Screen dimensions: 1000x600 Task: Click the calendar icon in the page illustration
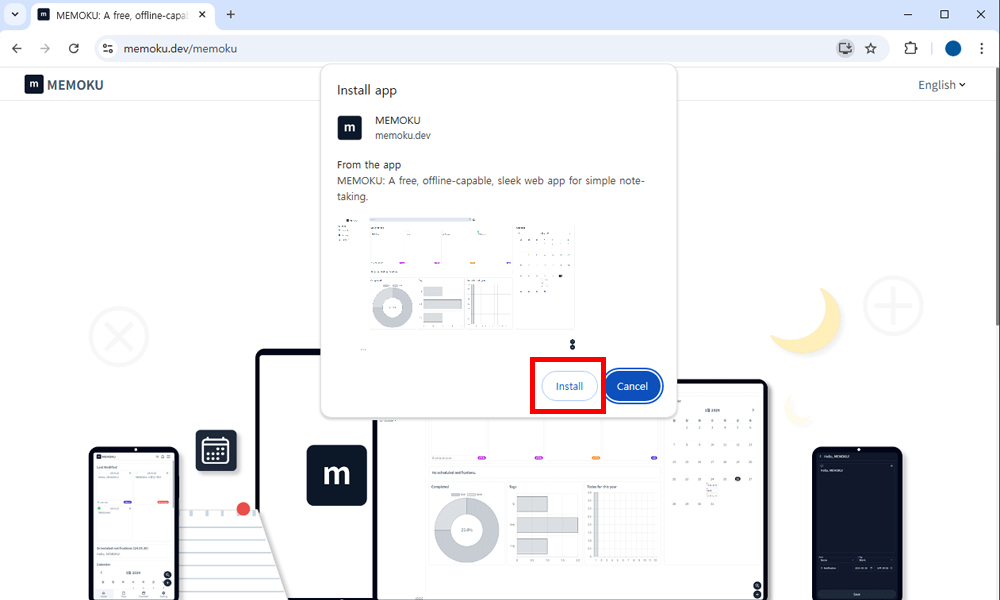coord(216,451)
